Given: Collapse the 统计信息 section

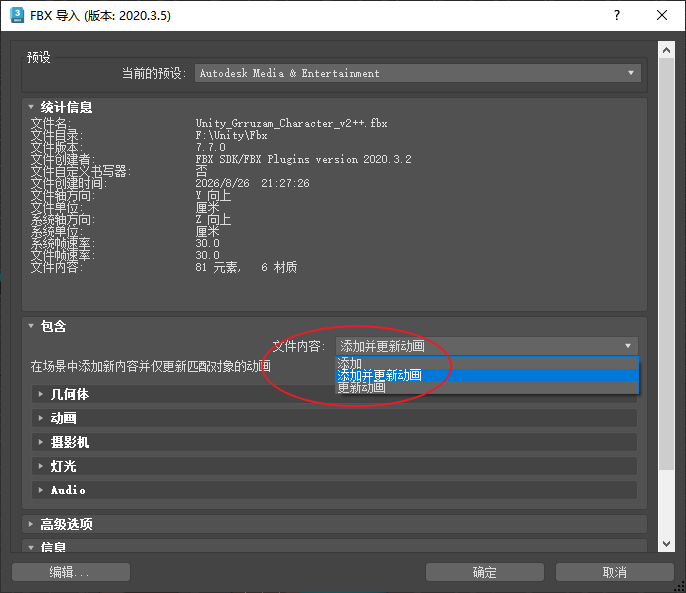Looking at the screenshot, I should pyautogui.click(x=31, y=107).
